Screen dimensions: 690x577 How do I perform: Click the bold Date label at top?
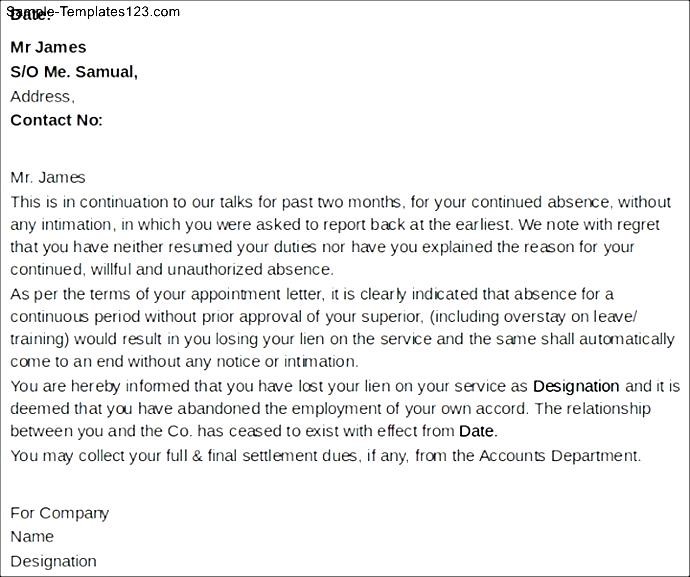30,16
